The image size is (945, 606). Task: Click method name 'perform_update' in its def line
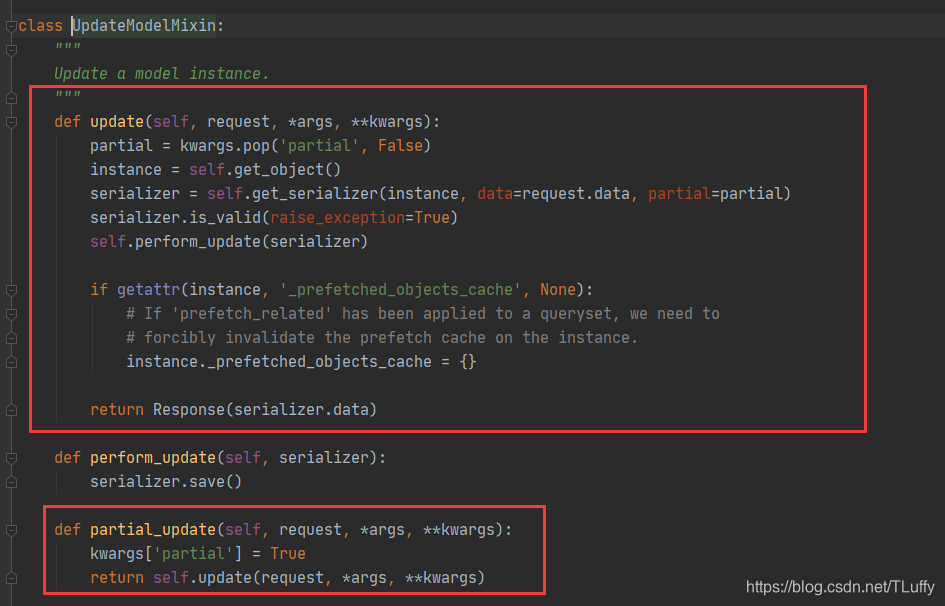pos(153,458)
